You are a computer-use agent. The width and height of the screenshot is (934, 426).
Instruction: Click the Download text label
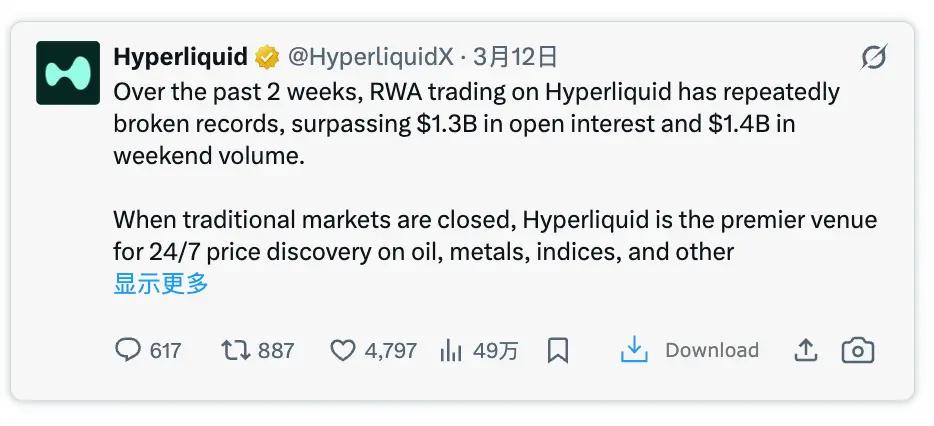[712, 350]
